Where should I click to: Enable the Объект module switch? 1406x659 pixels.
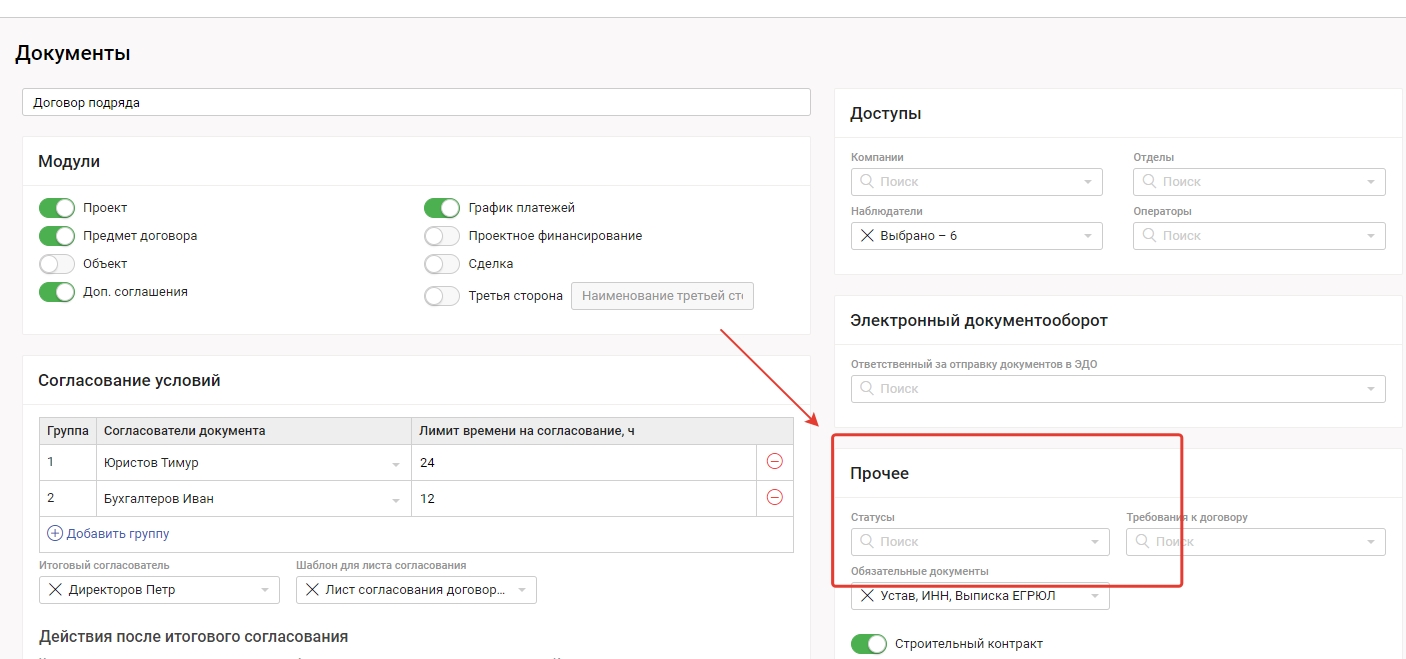pos(57,264)
